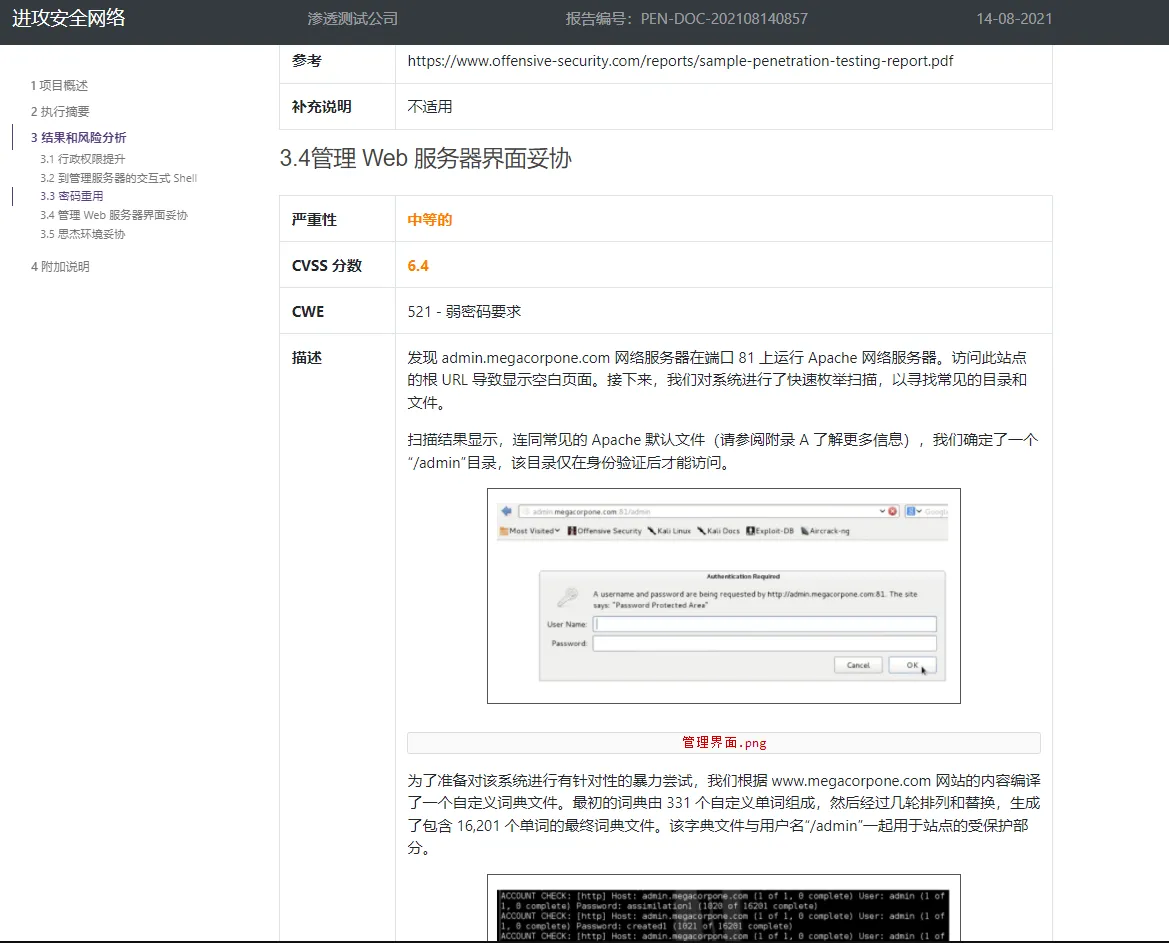
Task: Click the Offensive Security bookmark icon
Action: tap(572, 531)
